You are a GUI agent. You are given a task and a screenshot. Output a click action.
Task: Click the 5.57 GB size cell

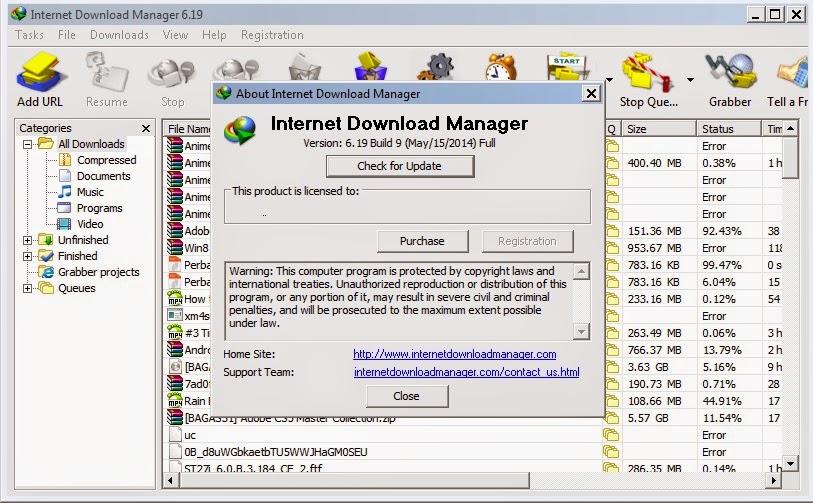(648, 418)
